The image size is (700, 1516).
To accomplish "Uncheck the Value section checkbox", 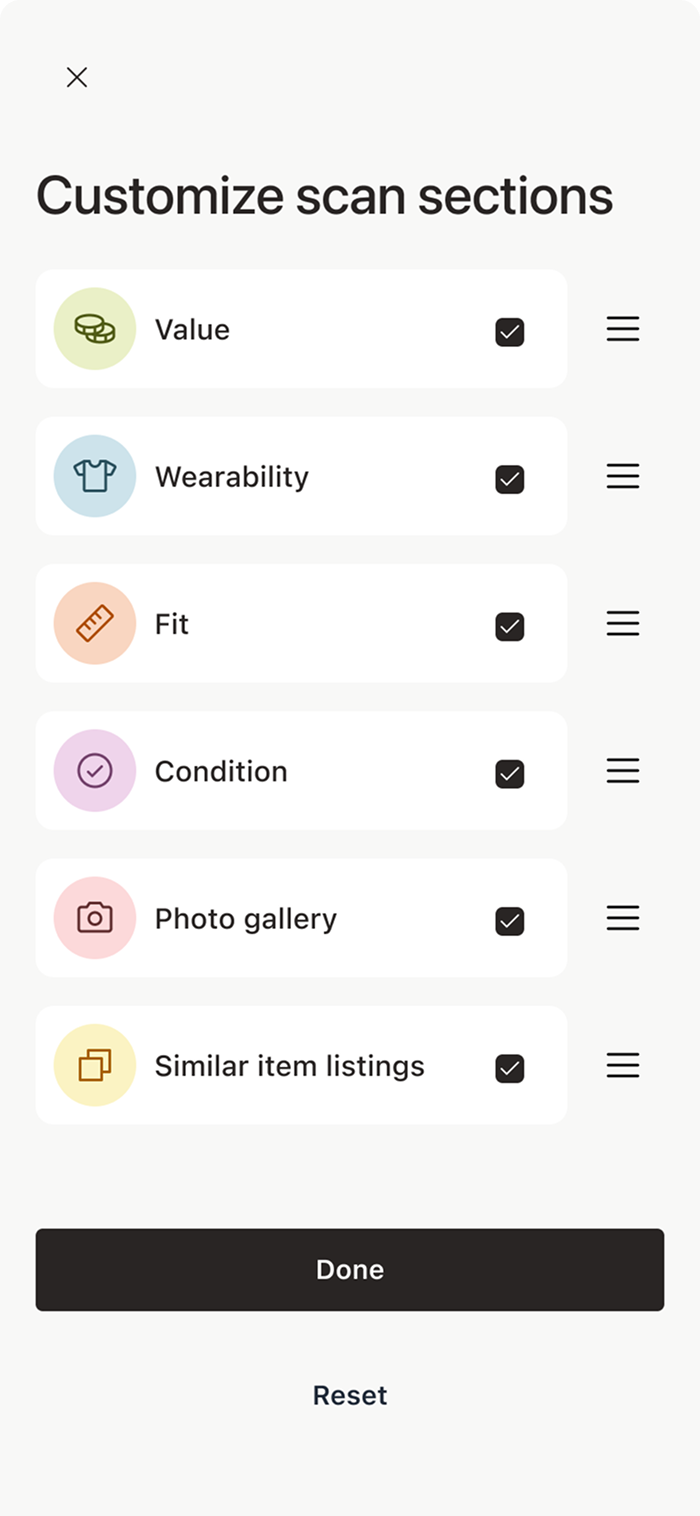I will [x=510, y=332].
